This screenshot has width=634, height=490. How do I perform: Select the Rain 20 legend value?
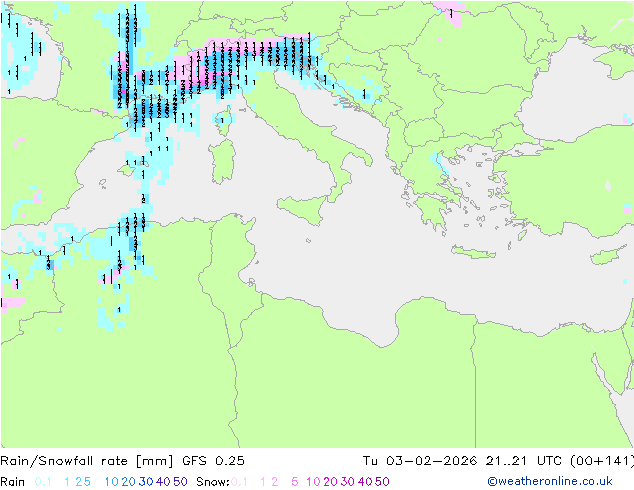click(129, 482)
